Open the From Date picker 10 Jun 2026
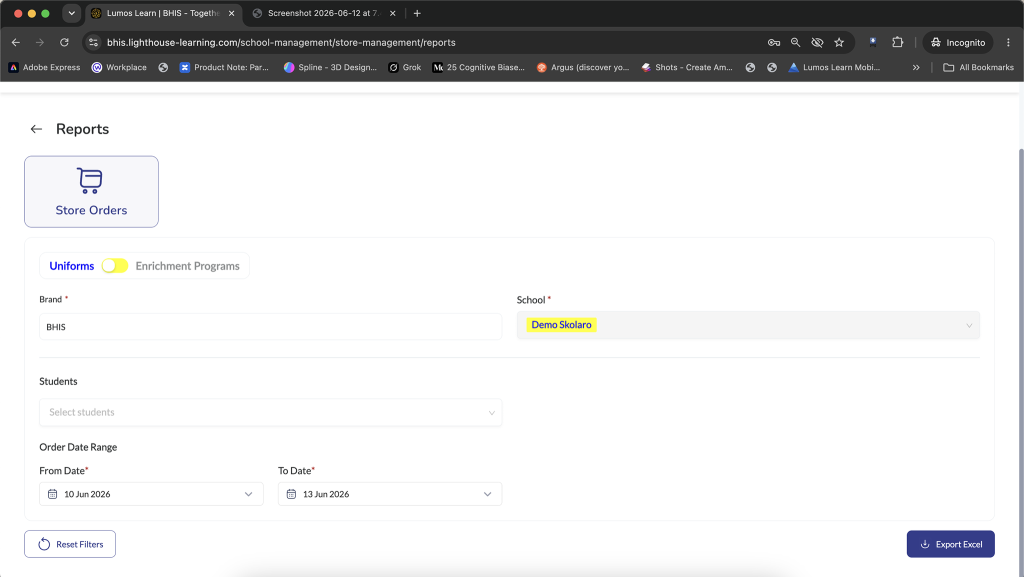The image size is (1024, 577). 152,494
